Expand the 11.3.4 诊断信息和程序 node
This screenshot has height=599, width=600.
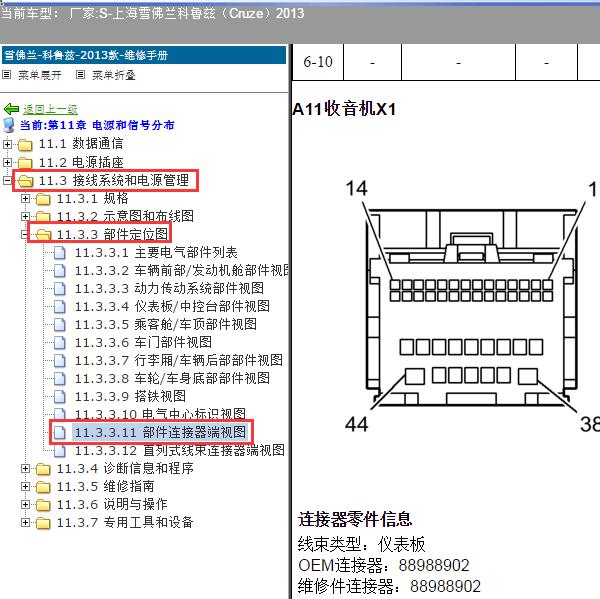pos(25,468)
